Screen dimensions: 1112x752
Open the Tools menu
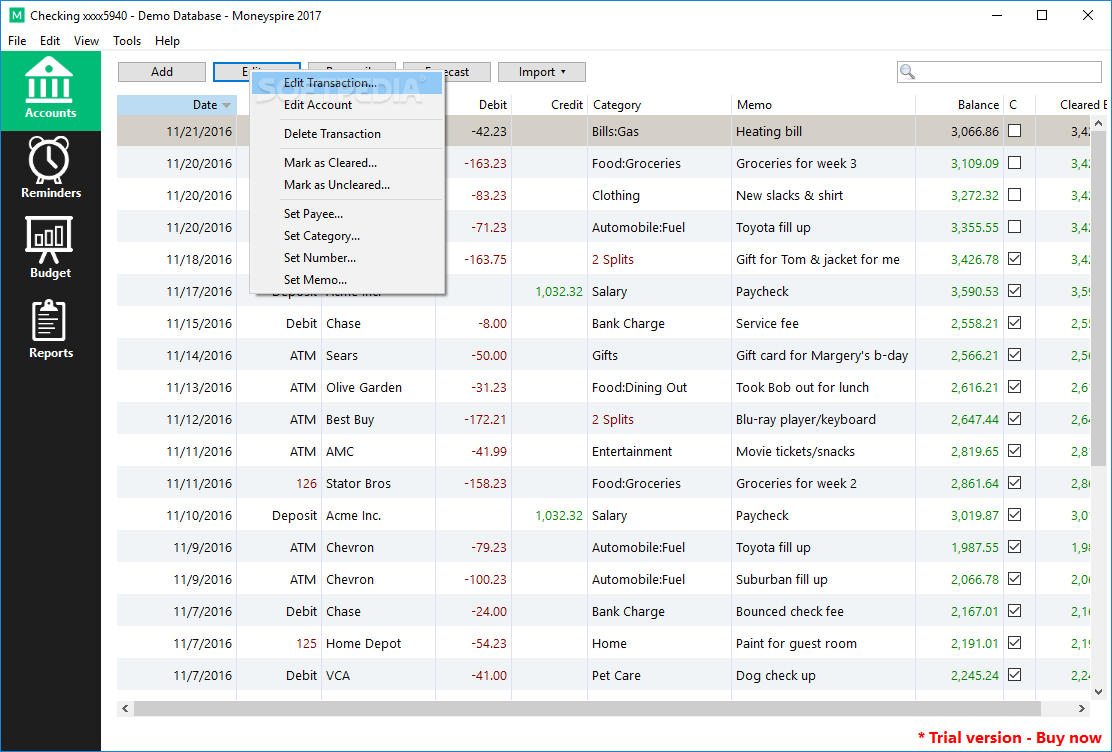(127, 41)
